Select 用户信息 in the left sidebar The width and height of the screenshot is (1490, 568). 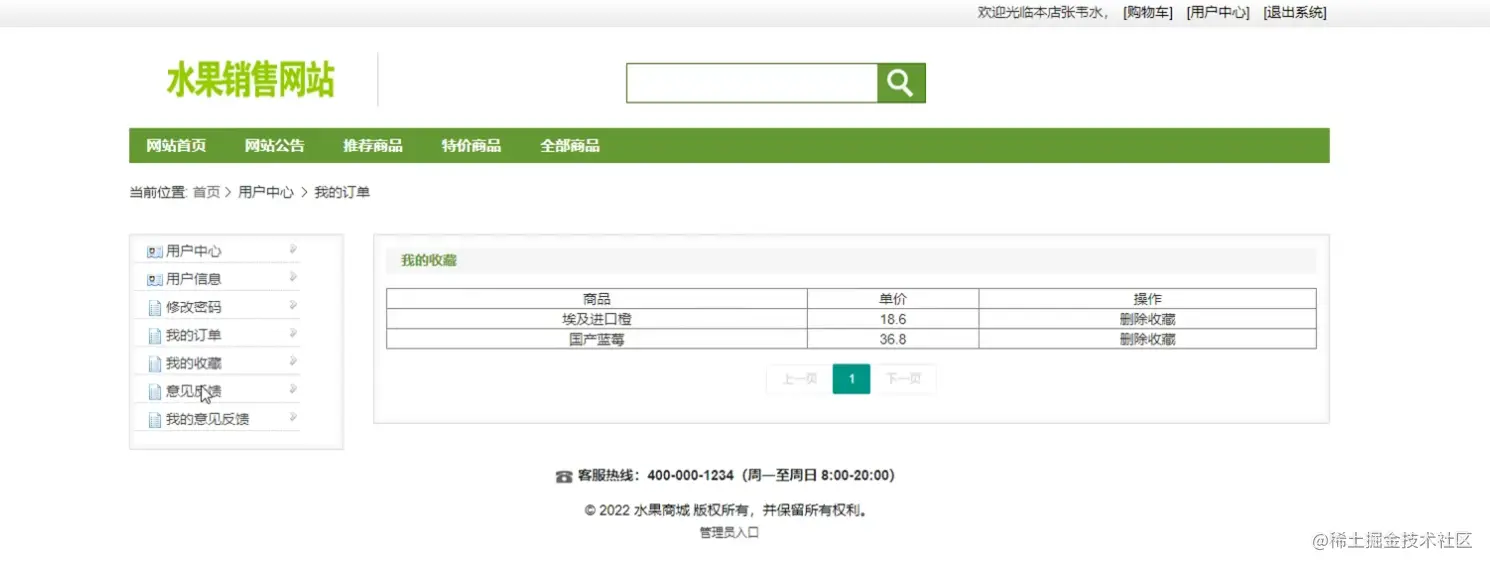(x=194, y=280)
